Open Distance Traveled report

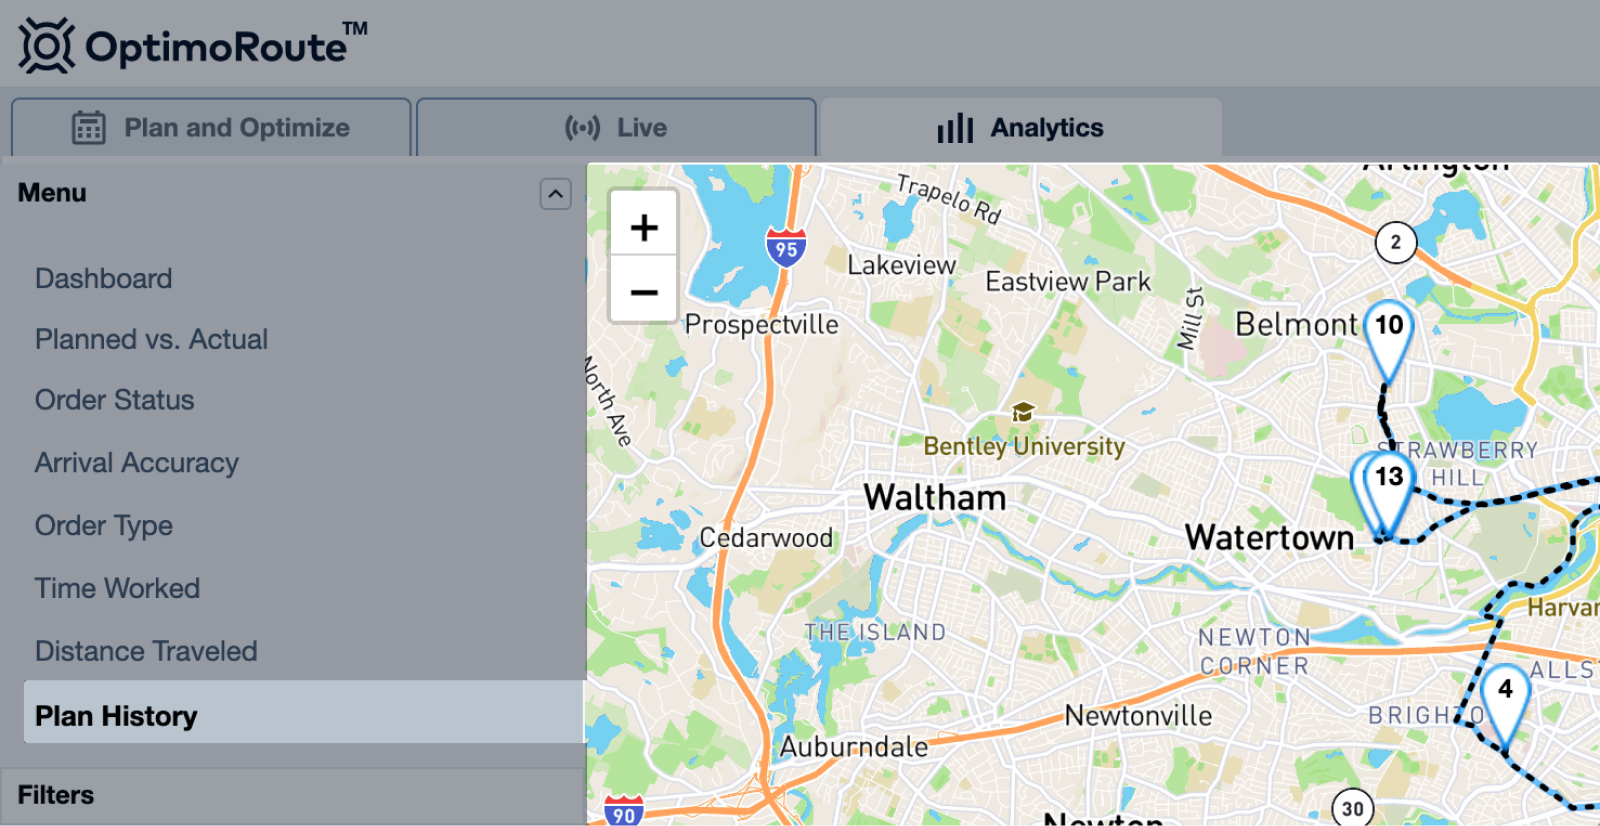pyautogui.click(x=146, y=651)
